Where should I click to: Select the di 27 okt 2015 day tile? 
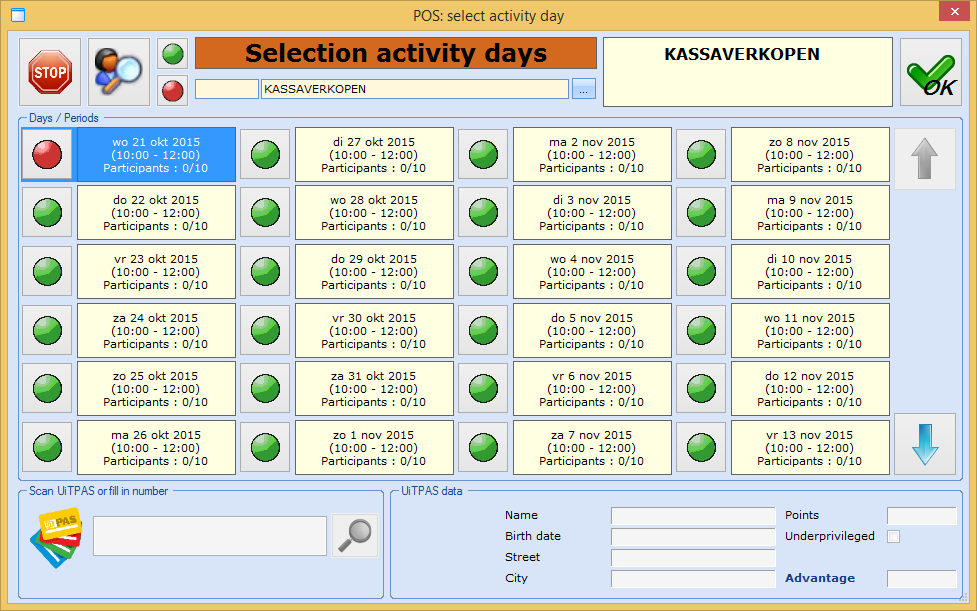coord(374,154)
